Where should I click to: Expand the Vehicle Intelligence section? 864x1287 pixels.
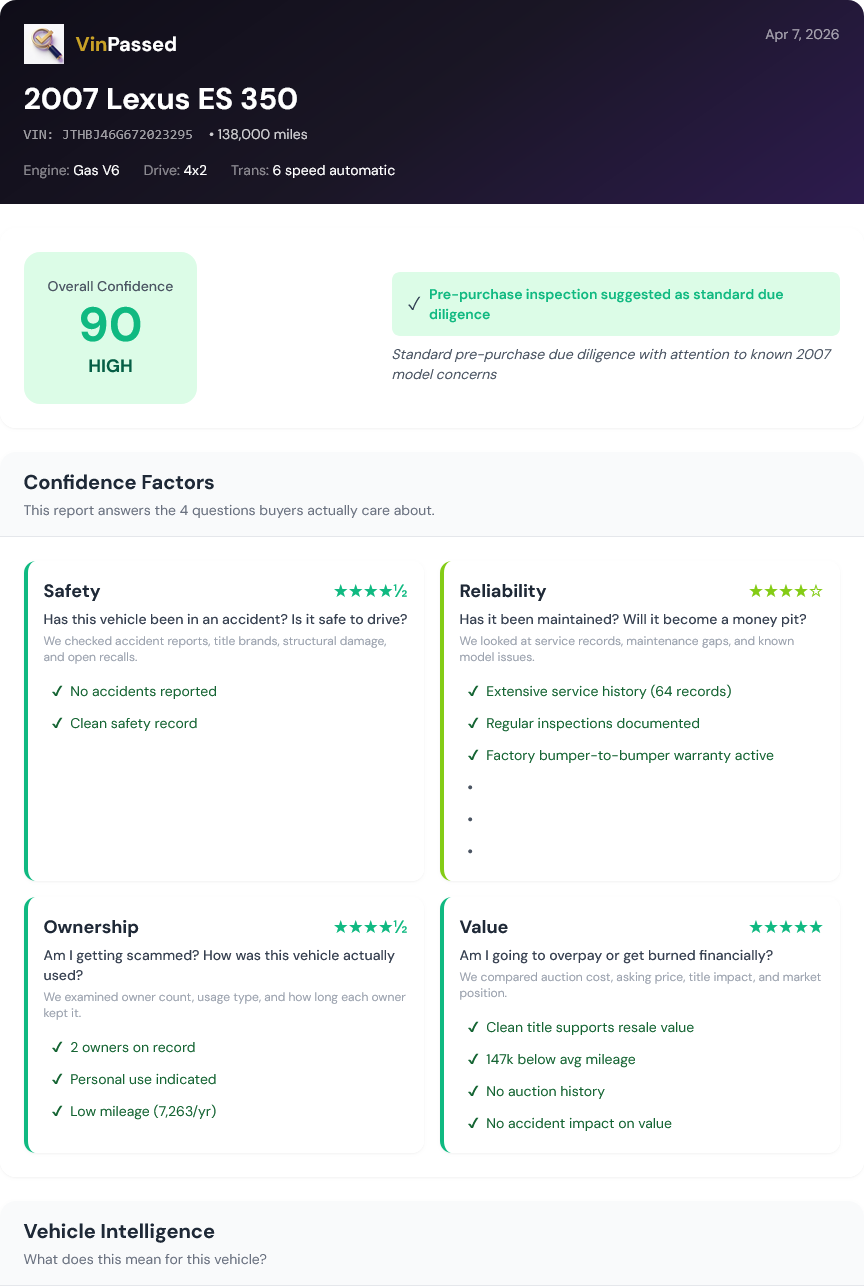click(119, 1231)
